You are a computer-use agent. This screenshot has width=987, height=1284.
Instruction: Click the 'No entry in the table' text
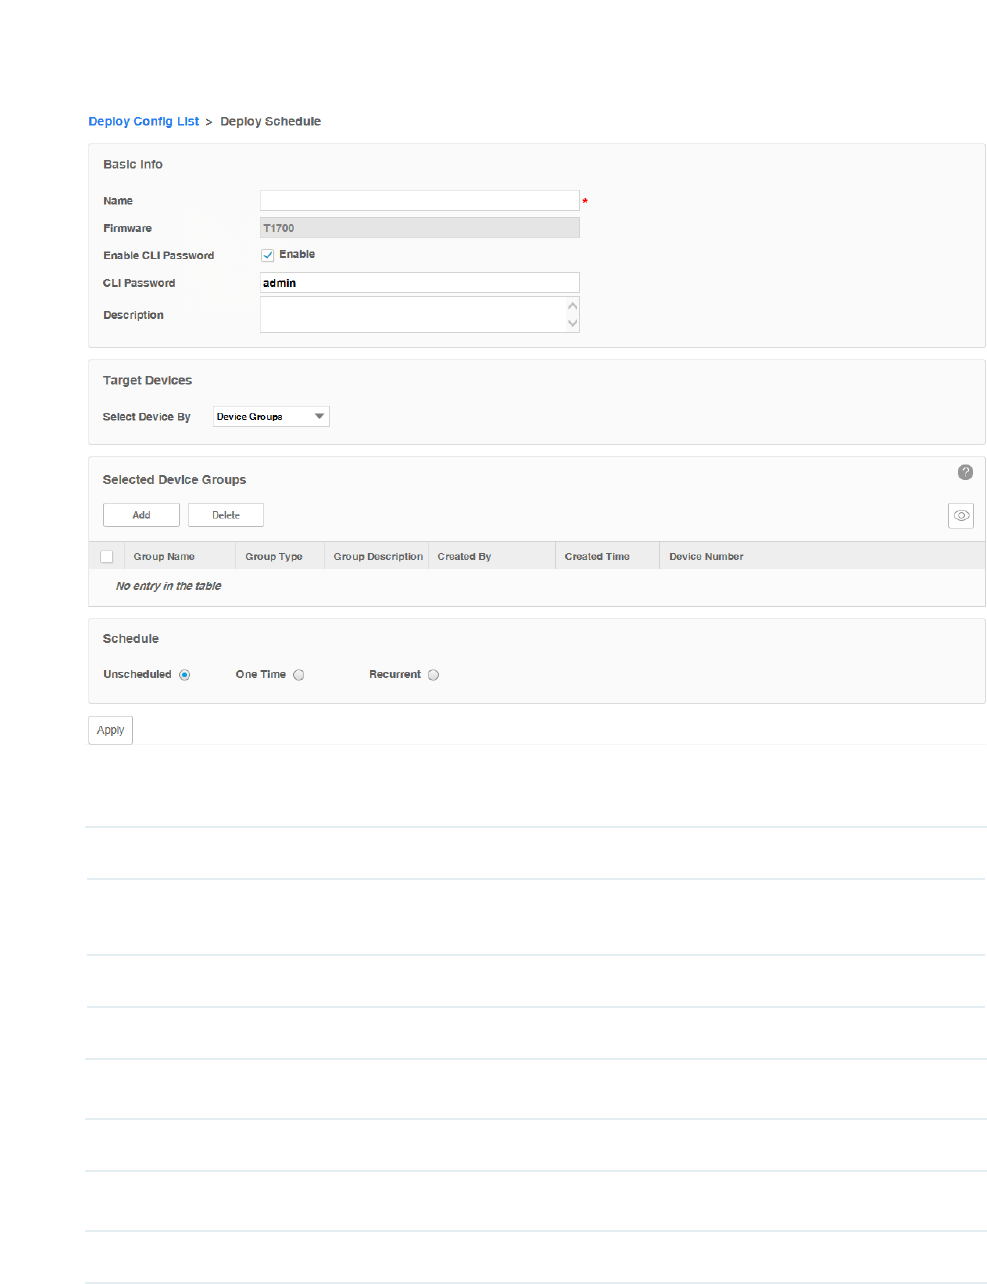169,586
